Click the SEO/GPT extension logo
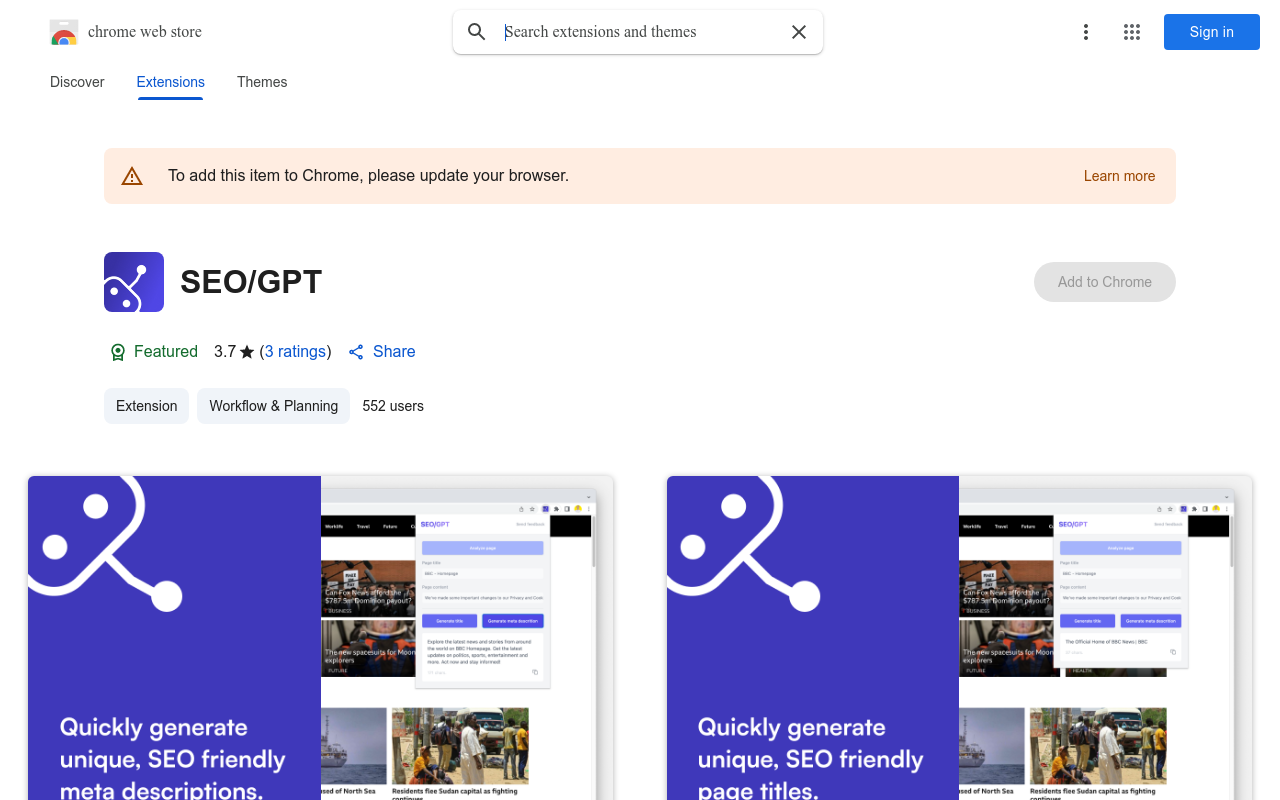Viewport: 1280px width, 800px height. (133, 282)
